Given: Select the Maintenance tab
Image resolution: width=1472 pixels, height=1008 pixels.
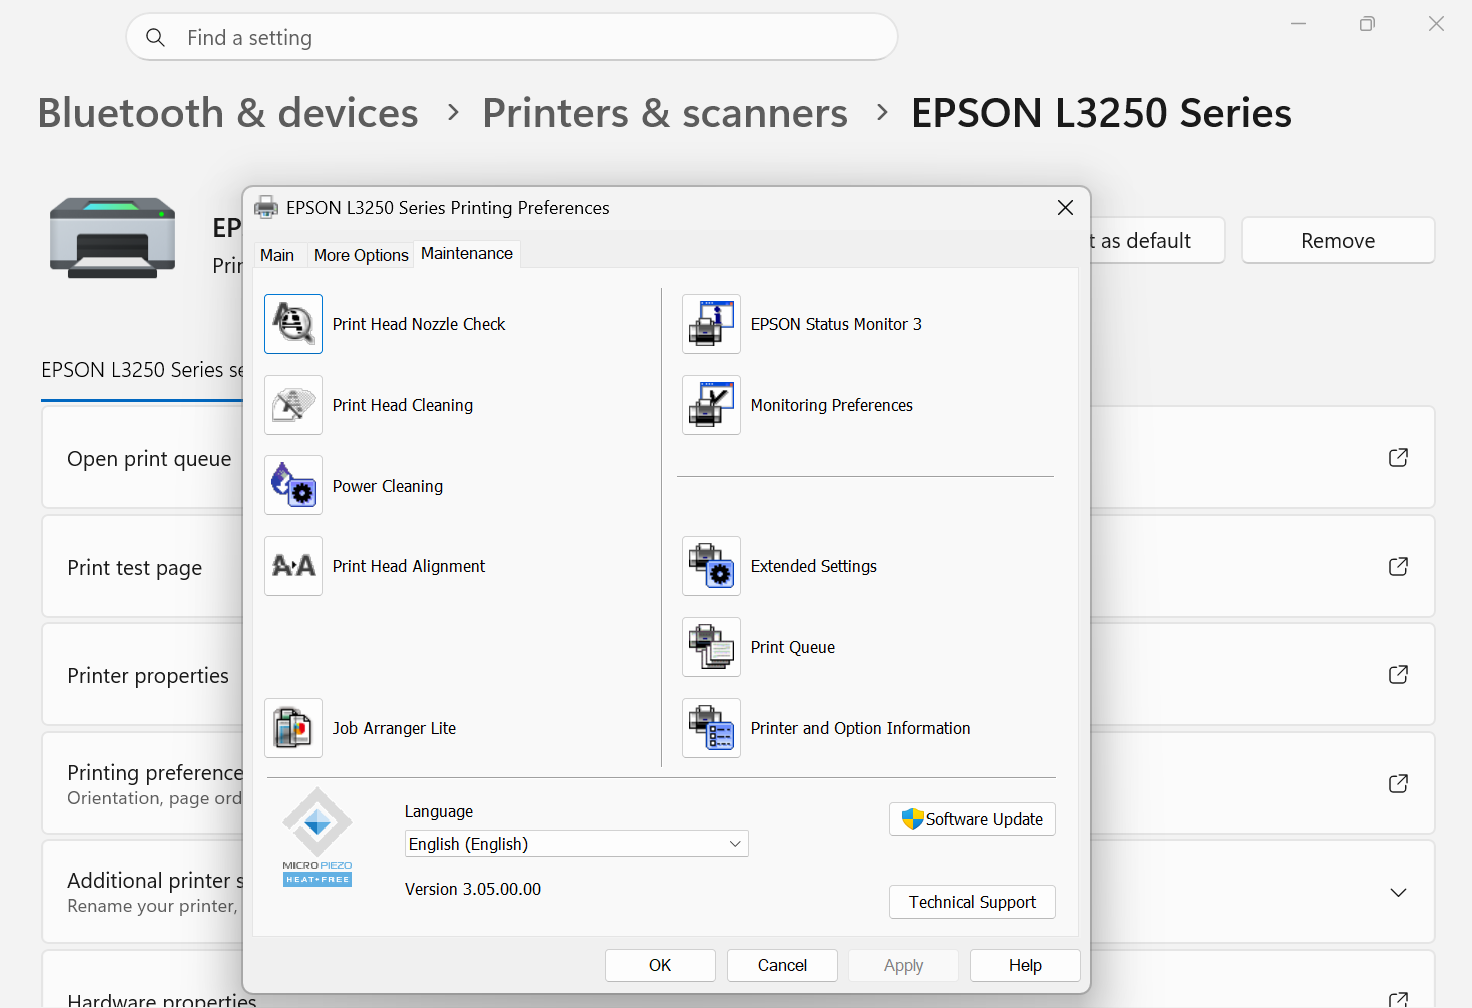Looking at the screenshot, I should click(467, 254).
